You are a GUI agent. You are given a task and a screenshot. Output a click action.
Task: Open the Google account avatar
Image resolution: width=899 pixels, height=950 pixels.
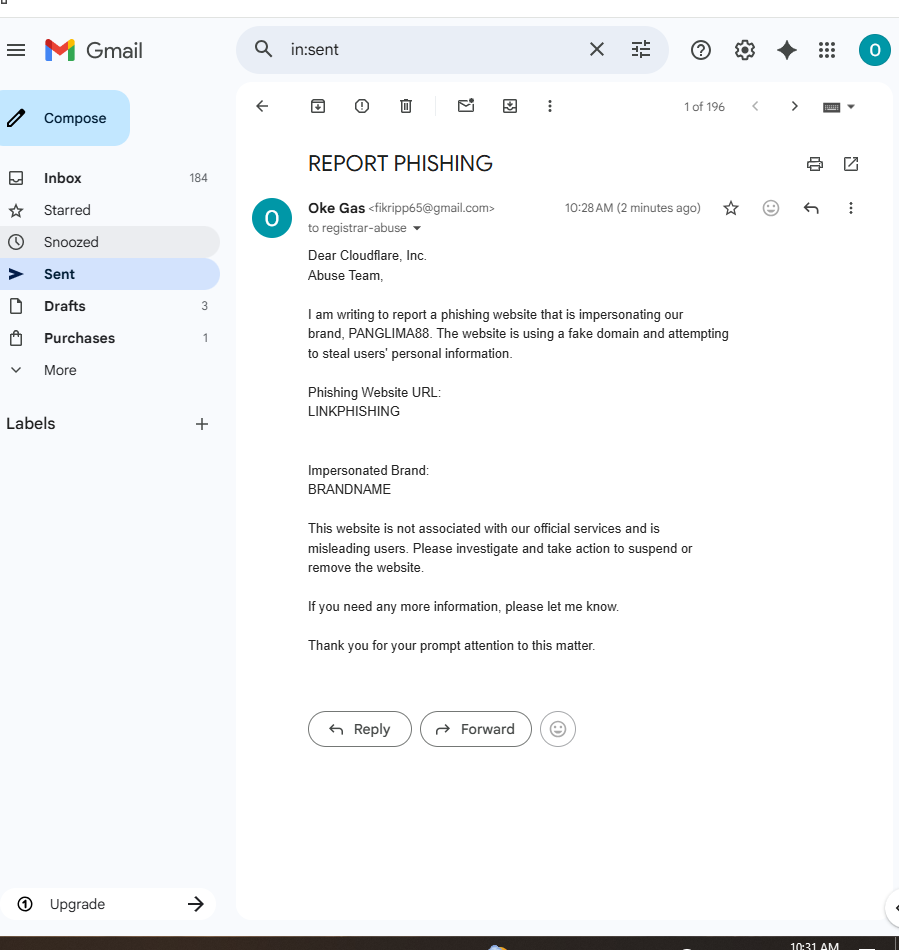point(874,50)
